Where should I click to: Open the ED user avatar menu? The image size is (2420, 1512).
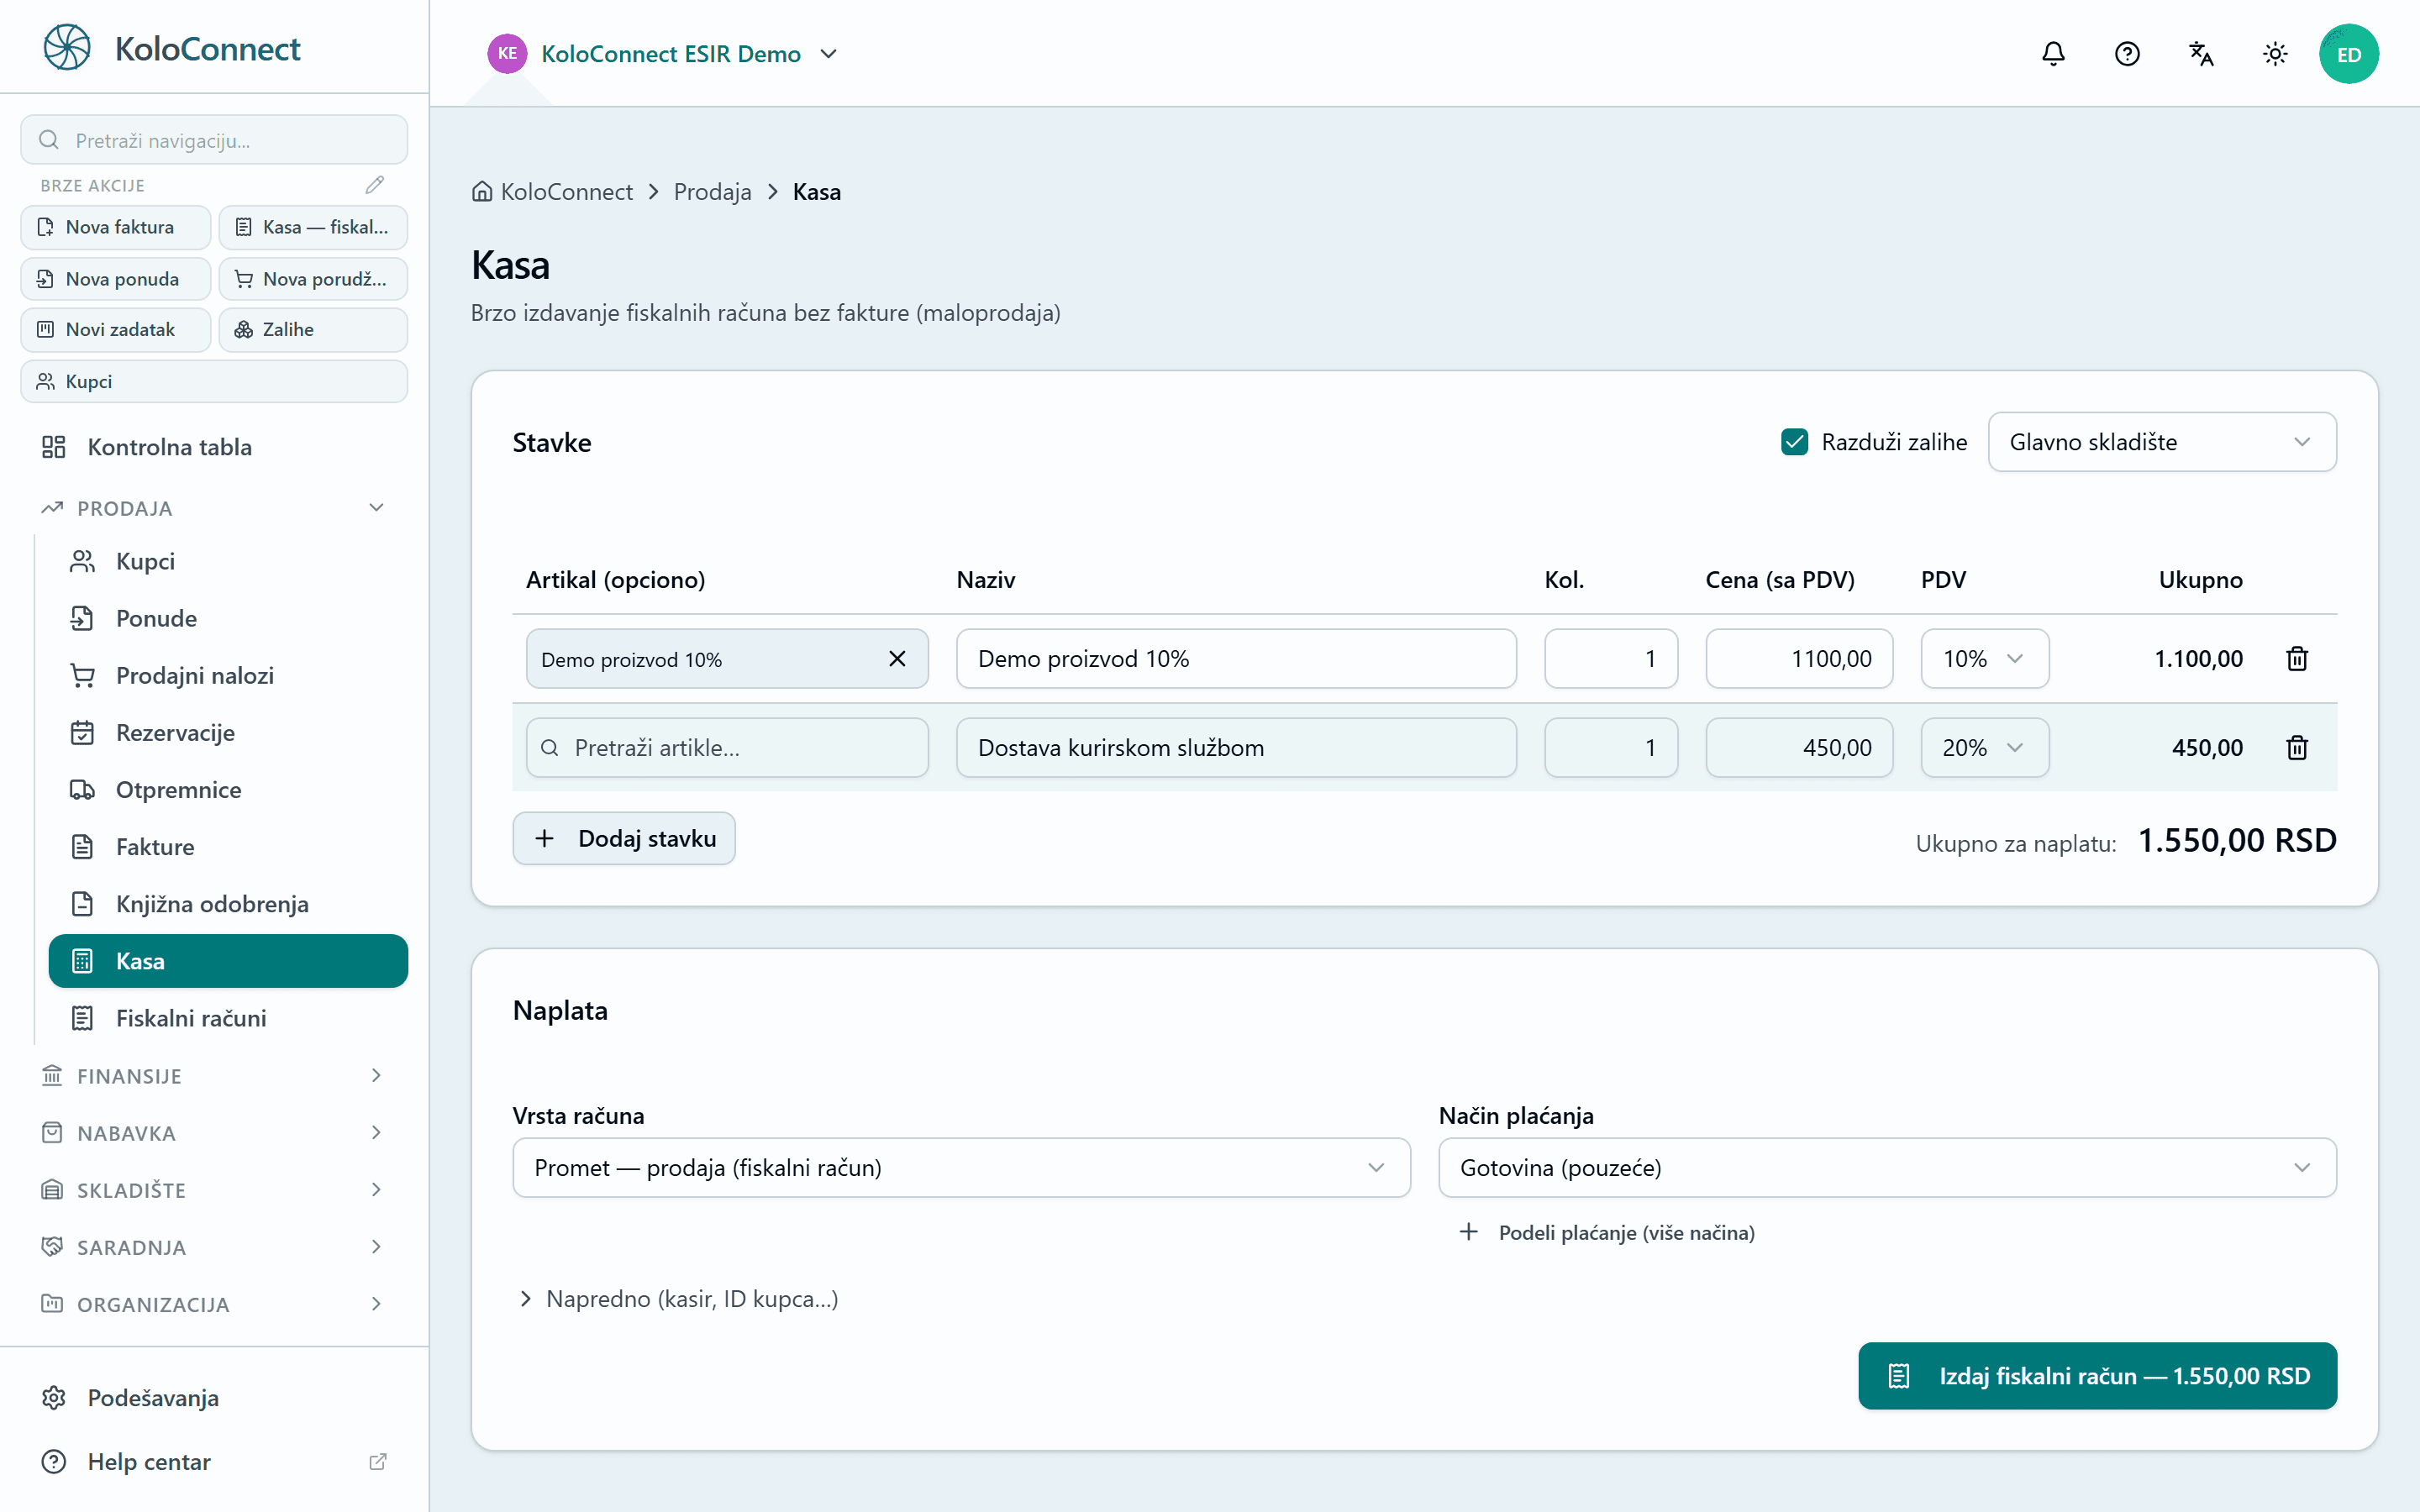point(2349,54)
